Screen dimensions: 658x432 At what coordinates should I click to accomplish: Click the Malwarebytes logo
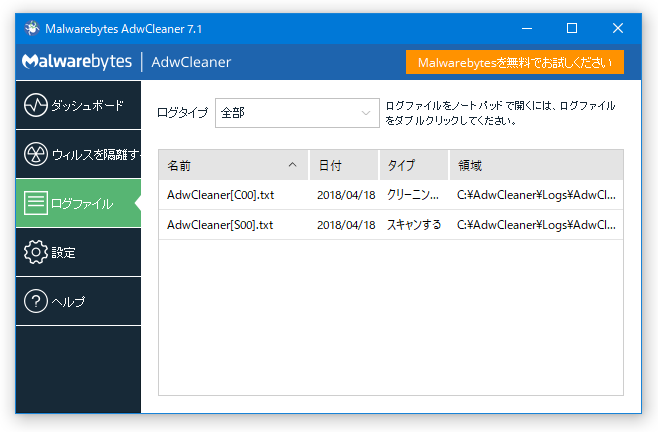pyautogui.click(x=77, y=62)
